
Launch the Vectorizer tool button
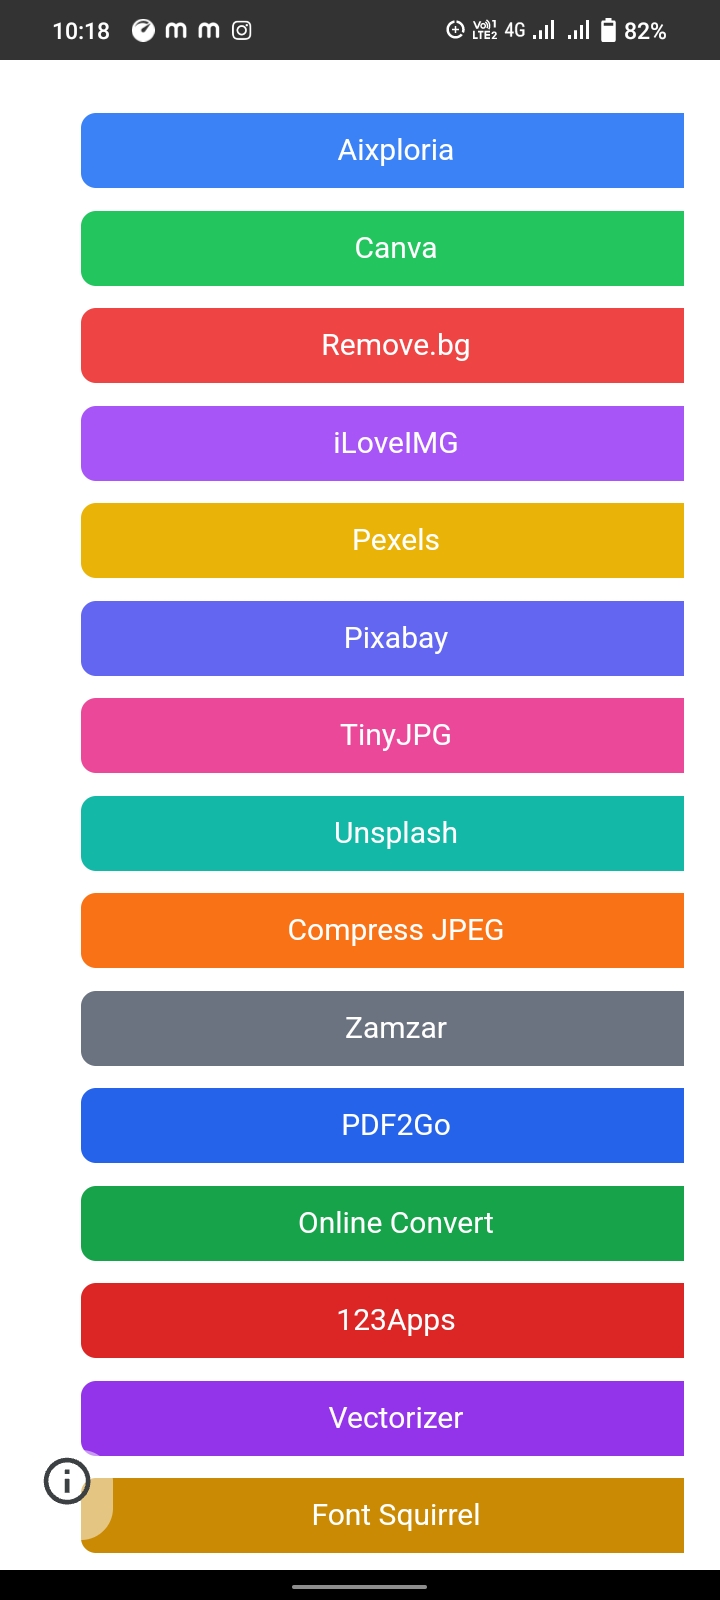[395, 1418]
